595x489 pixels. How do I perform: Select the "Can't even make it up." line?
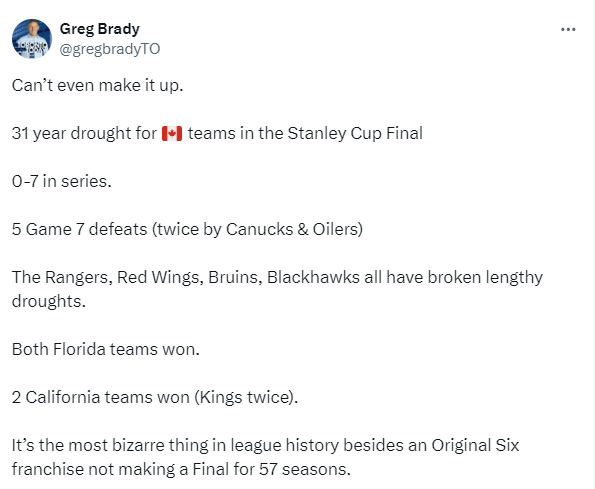click(98, 85)
